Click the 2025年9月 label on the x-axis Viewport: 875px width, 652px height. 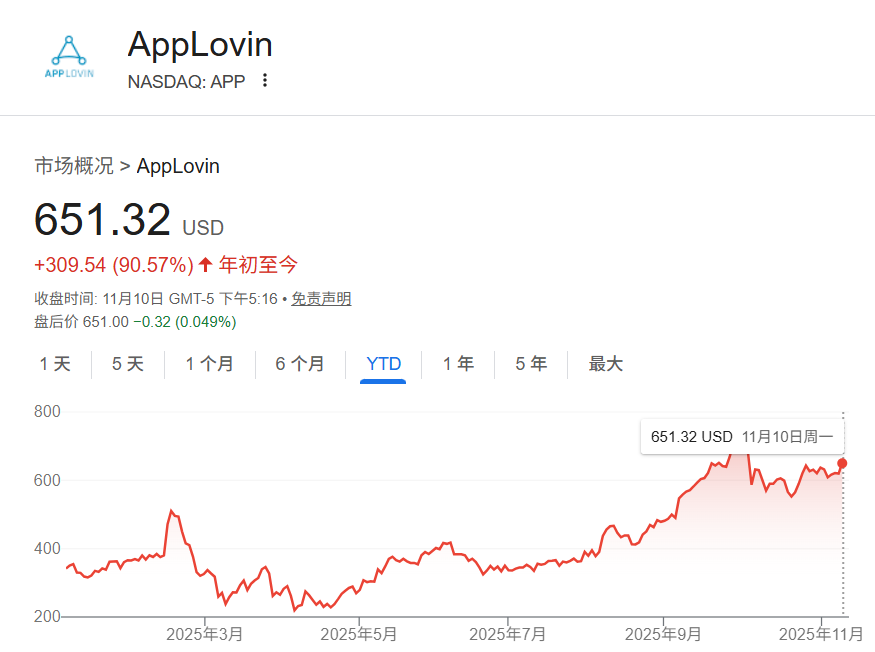(662, 634)
